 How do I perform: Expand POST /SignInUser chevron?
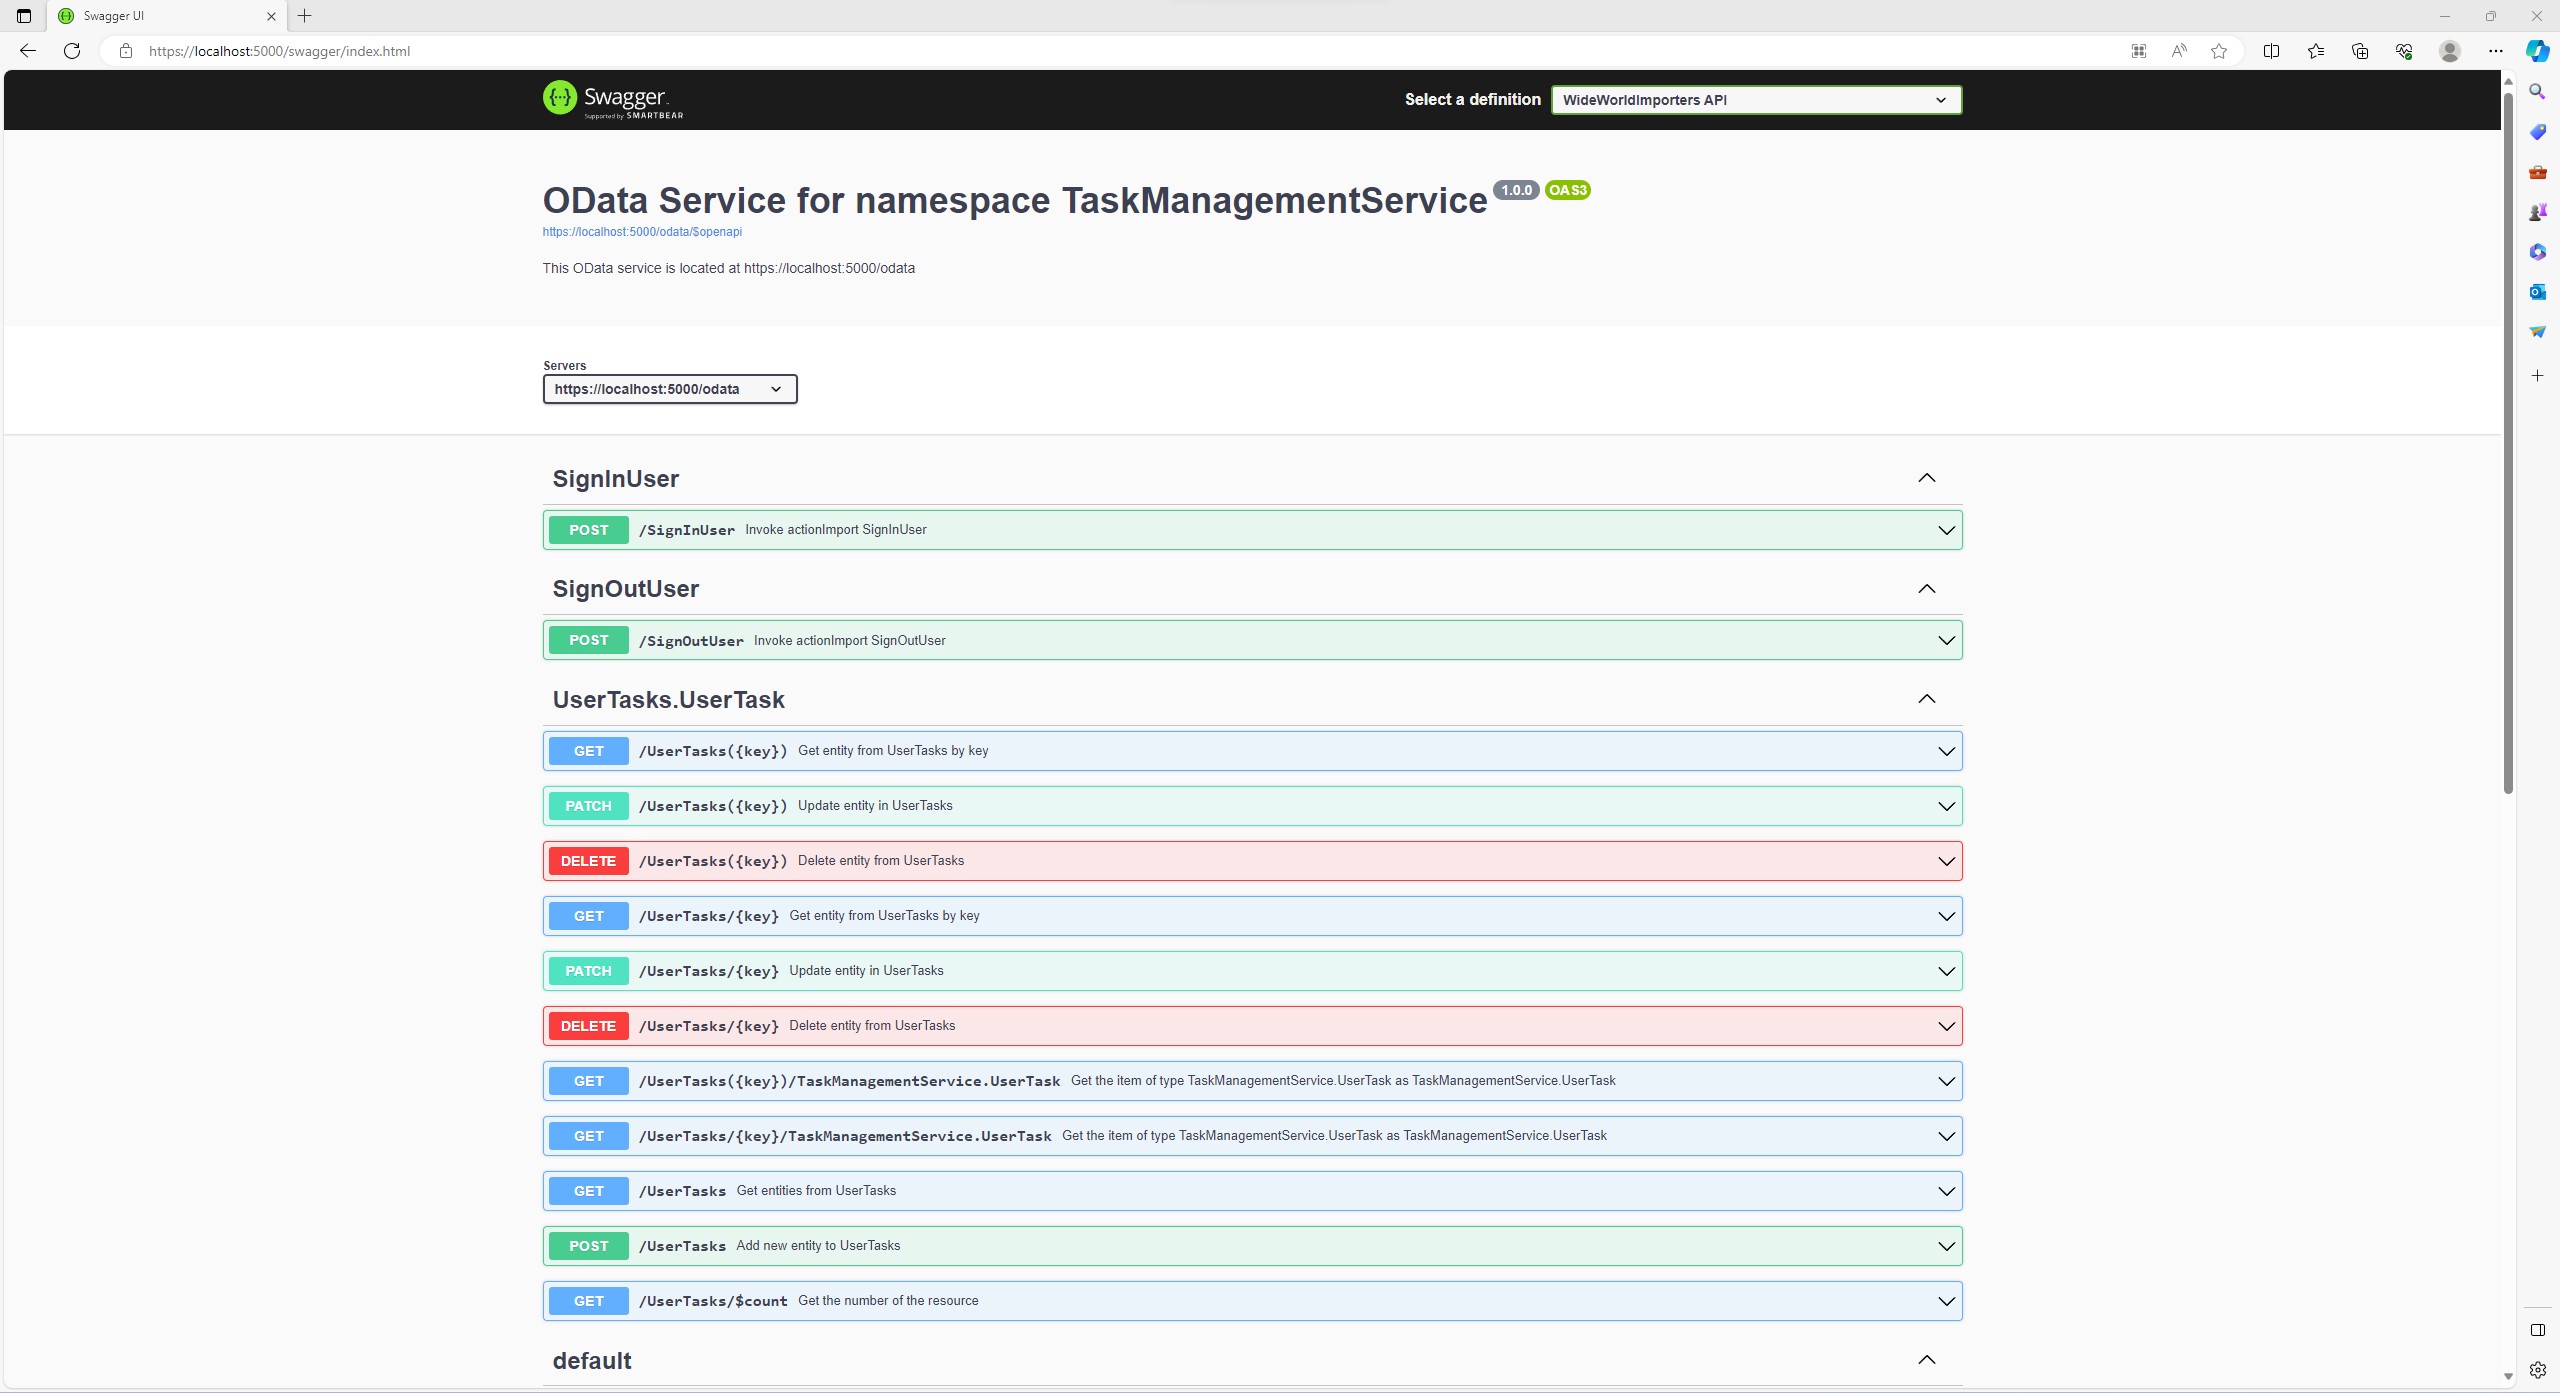[x=1946, y=530]
